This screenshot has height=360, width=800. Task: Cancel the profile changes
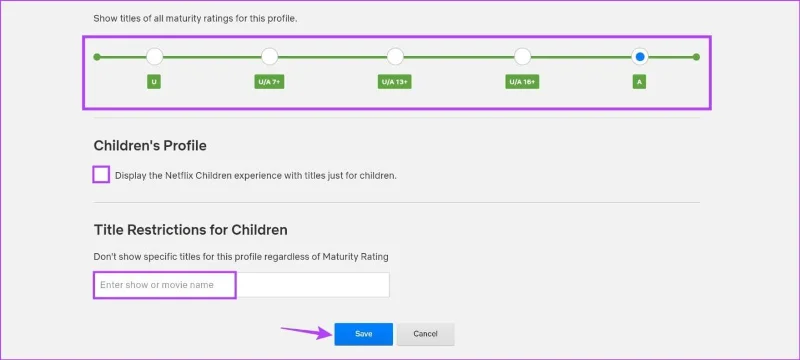(x=426, y=334)
